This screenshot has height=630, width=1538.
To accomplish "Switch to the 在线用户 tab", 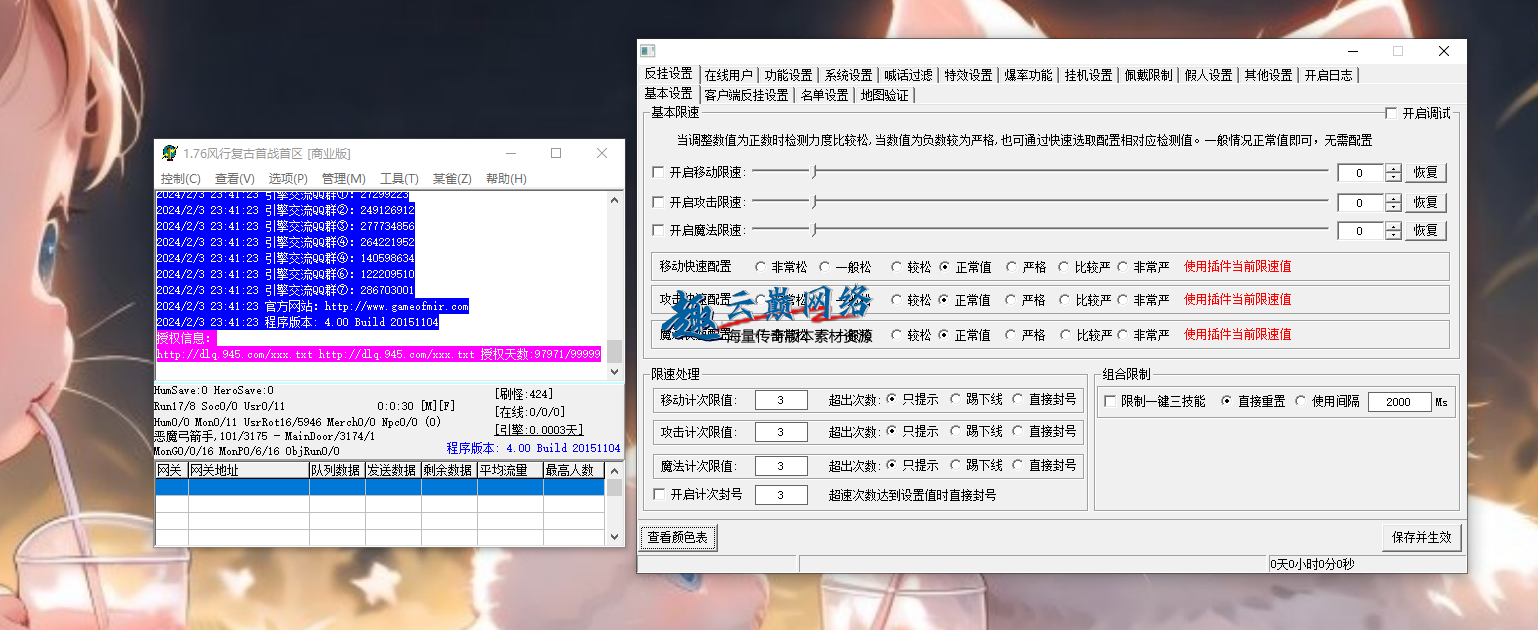I will (x=728, y=75).
